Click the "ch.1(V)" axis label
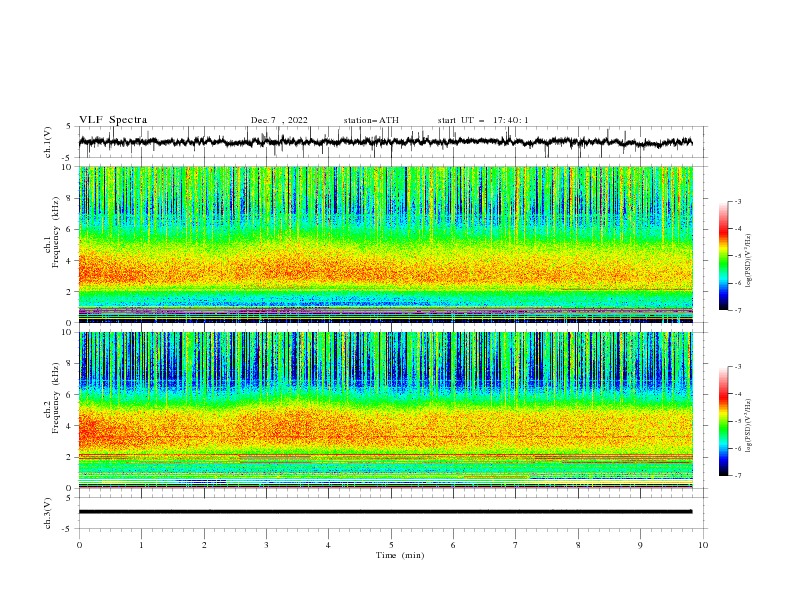Screen dimensions: 792x612 tap(48, 142)
